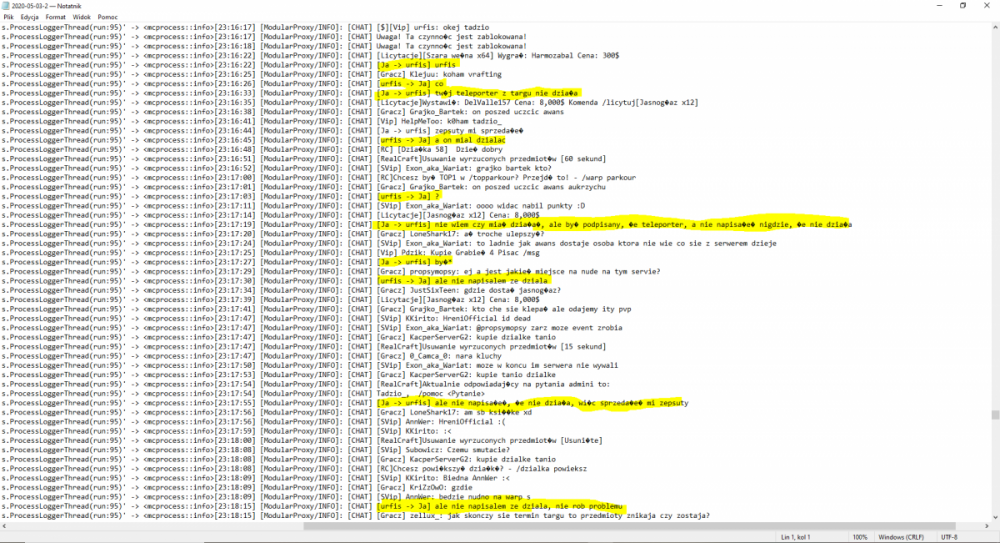Click the vertical scrollbar down arrow
Image resolution: width=1000 pixels, height=543 pixels.
click(x=994, y=517)
